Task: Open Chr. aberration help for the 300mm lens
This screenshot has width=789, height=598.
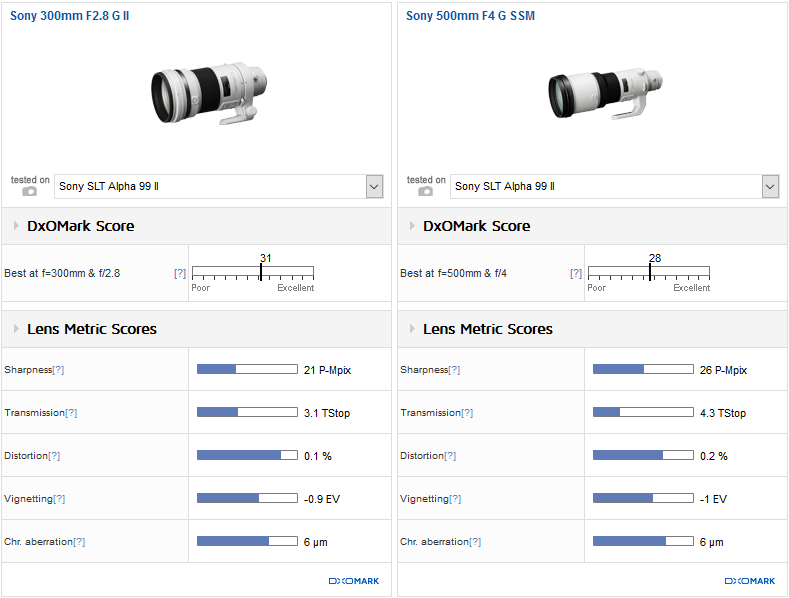Action: tap(79, 542)
